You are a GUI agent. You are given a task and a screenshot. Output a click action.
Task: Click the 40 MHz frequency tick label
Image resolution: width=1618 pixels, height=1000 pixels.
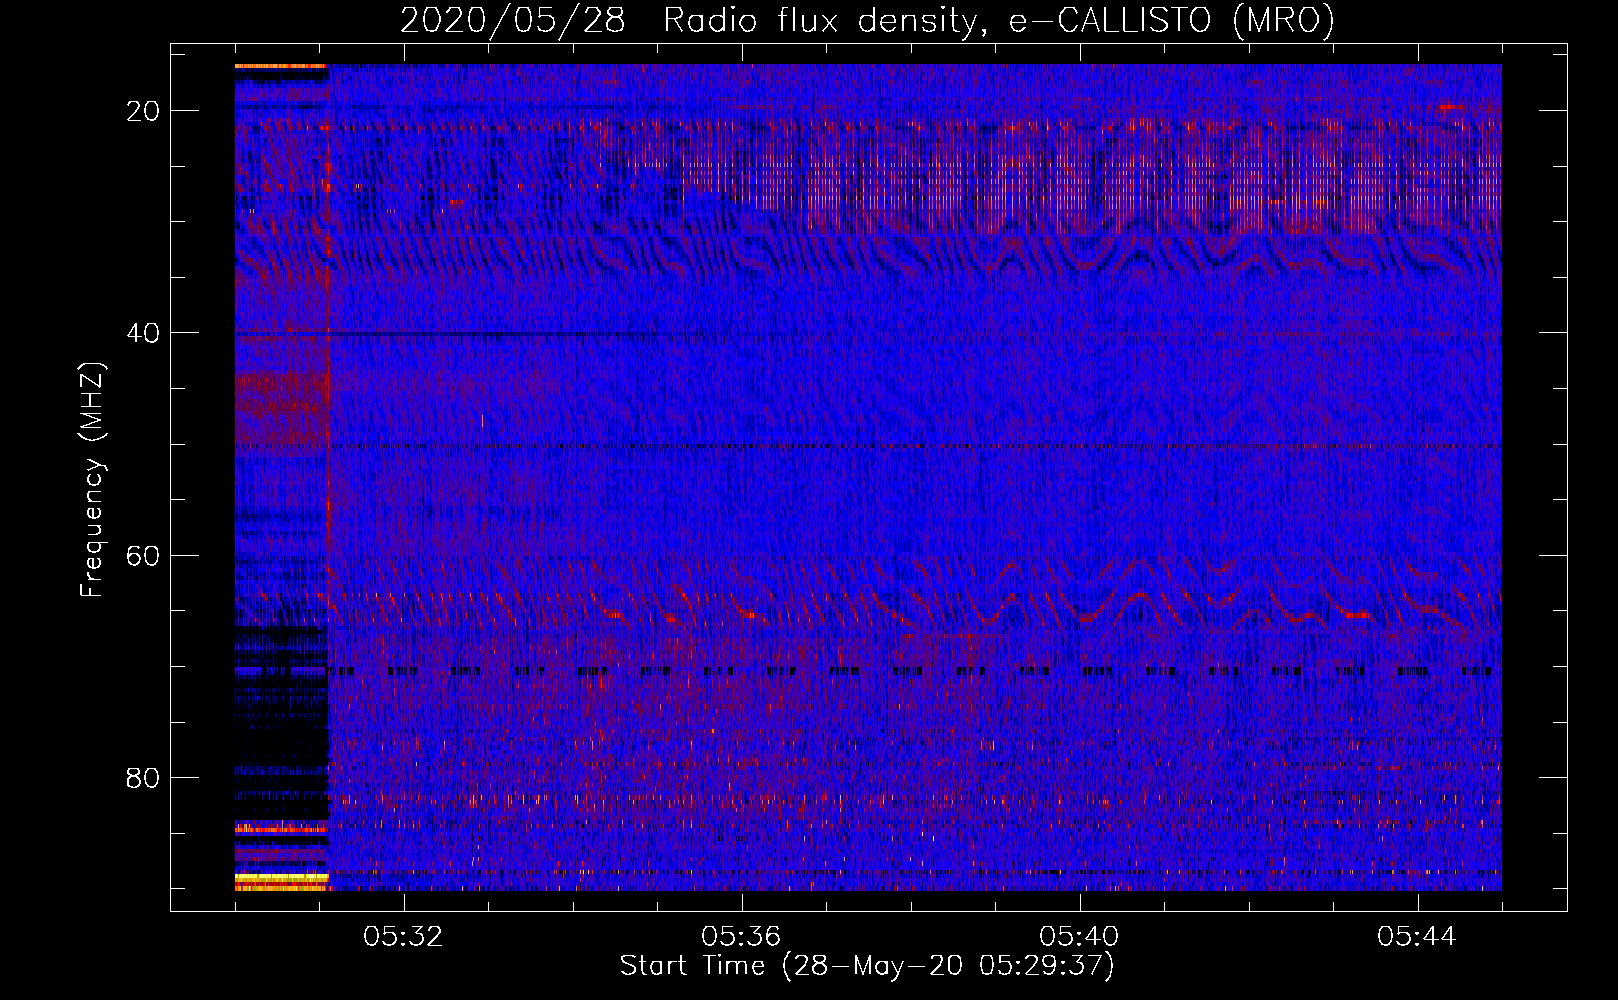click(143, 332)
